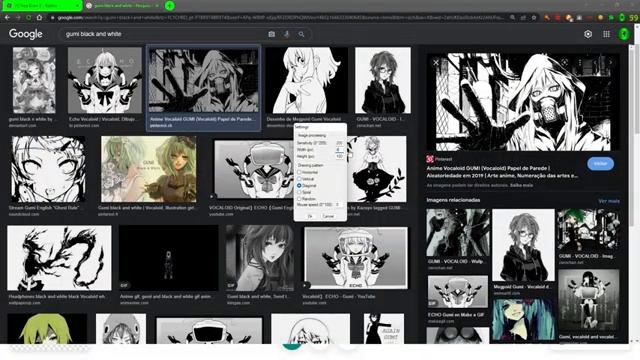The height and width of the screenshot is (360, 640).
Task: Select Diagonal drawing pattern option
Action: [x=299, y=185]
